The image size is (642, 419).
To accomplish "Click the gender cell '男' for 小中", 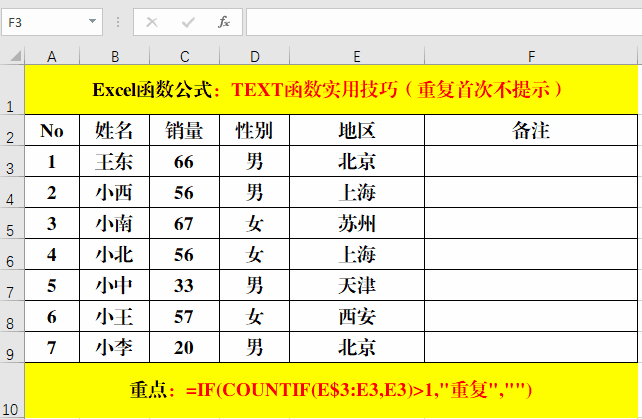I will point(255,285).
